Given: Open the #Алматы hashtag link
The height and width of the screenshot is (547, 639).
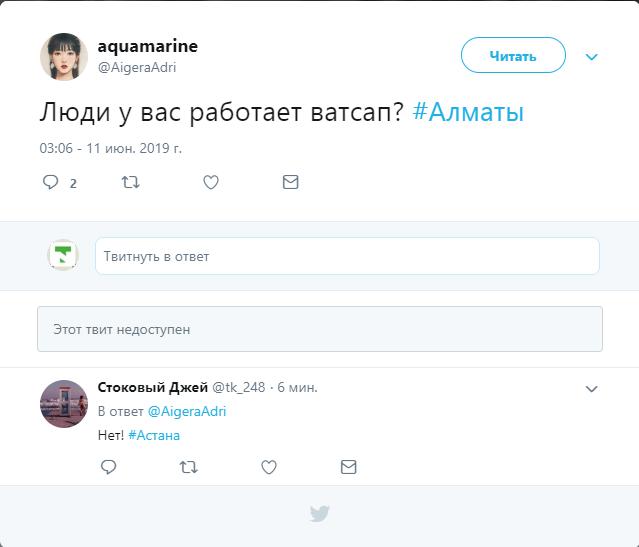Looking at the screenshot, I should coord(467,112).
